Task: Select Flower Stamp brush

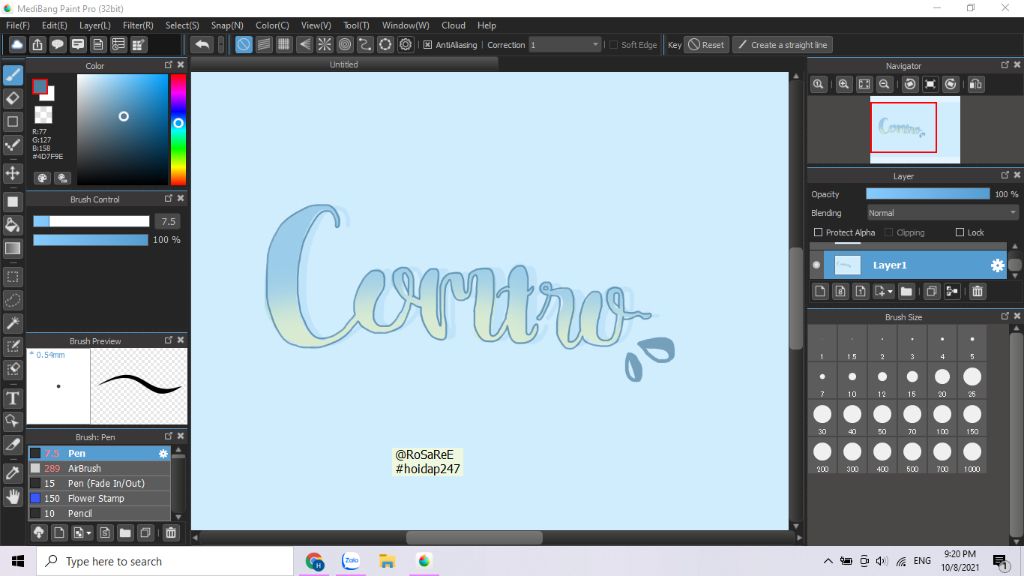Action: (x=99, y=498)
